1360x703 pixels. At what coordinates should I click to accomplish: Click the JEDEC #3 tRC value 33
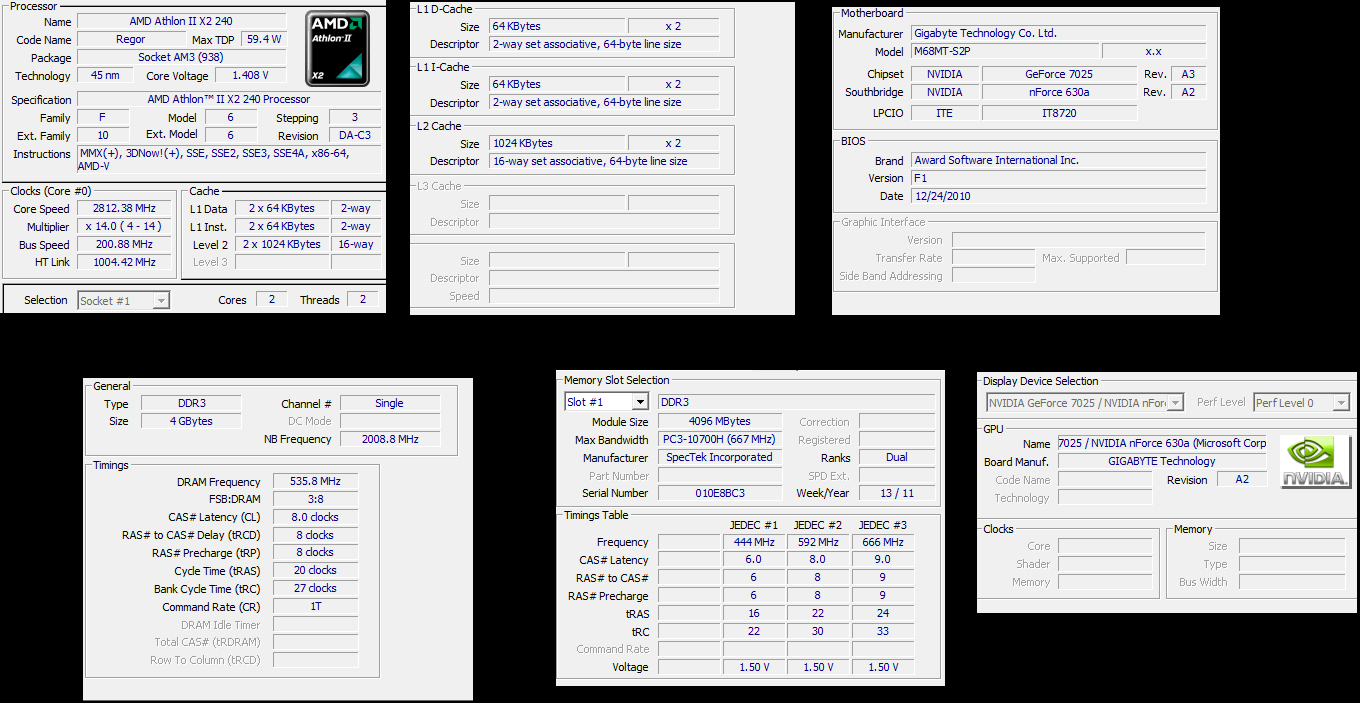882,631
